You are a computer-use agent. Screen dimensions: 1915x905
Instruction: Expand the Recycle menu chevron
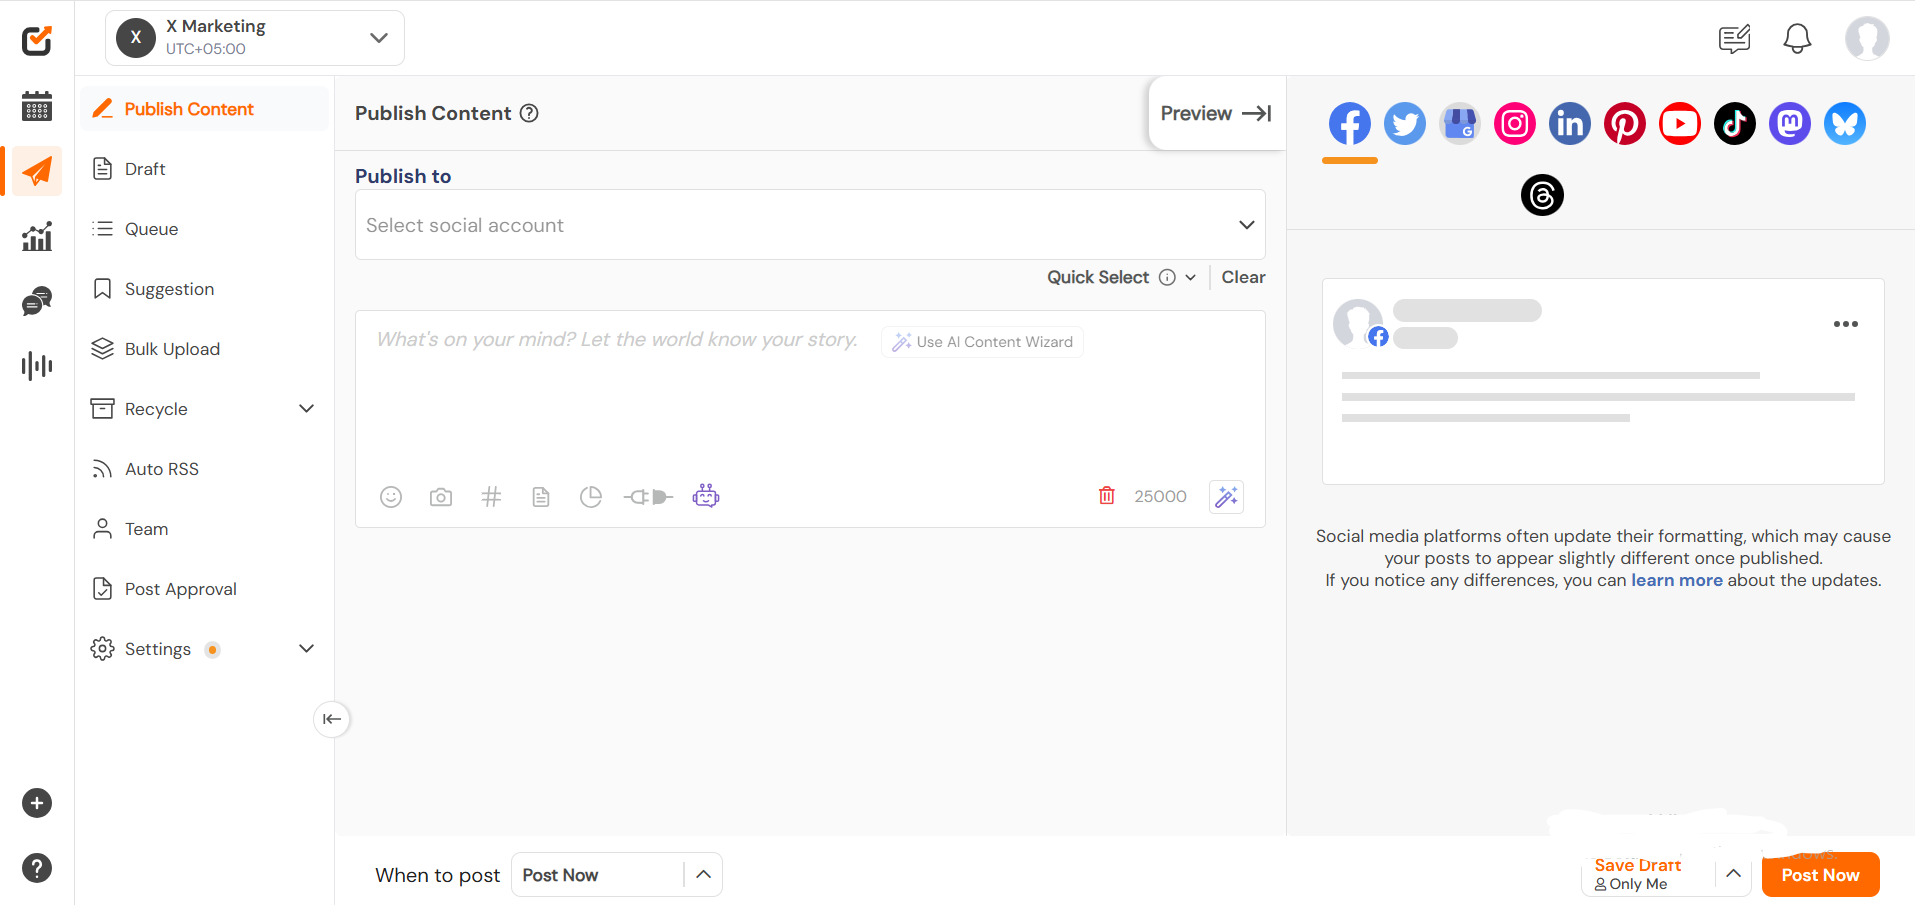(307, 408)
